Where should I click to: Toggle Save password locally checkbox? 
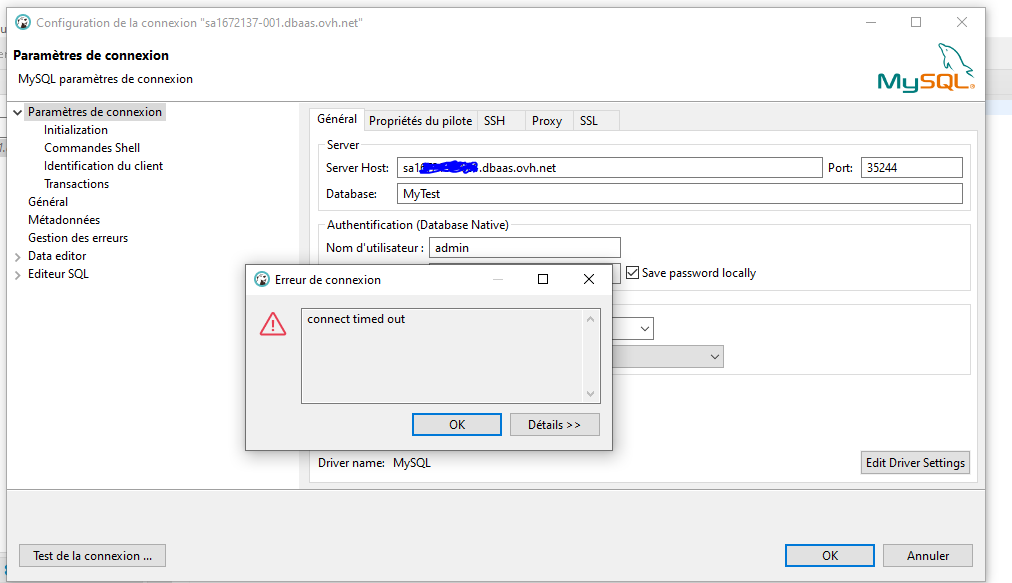tap(632, 273)
